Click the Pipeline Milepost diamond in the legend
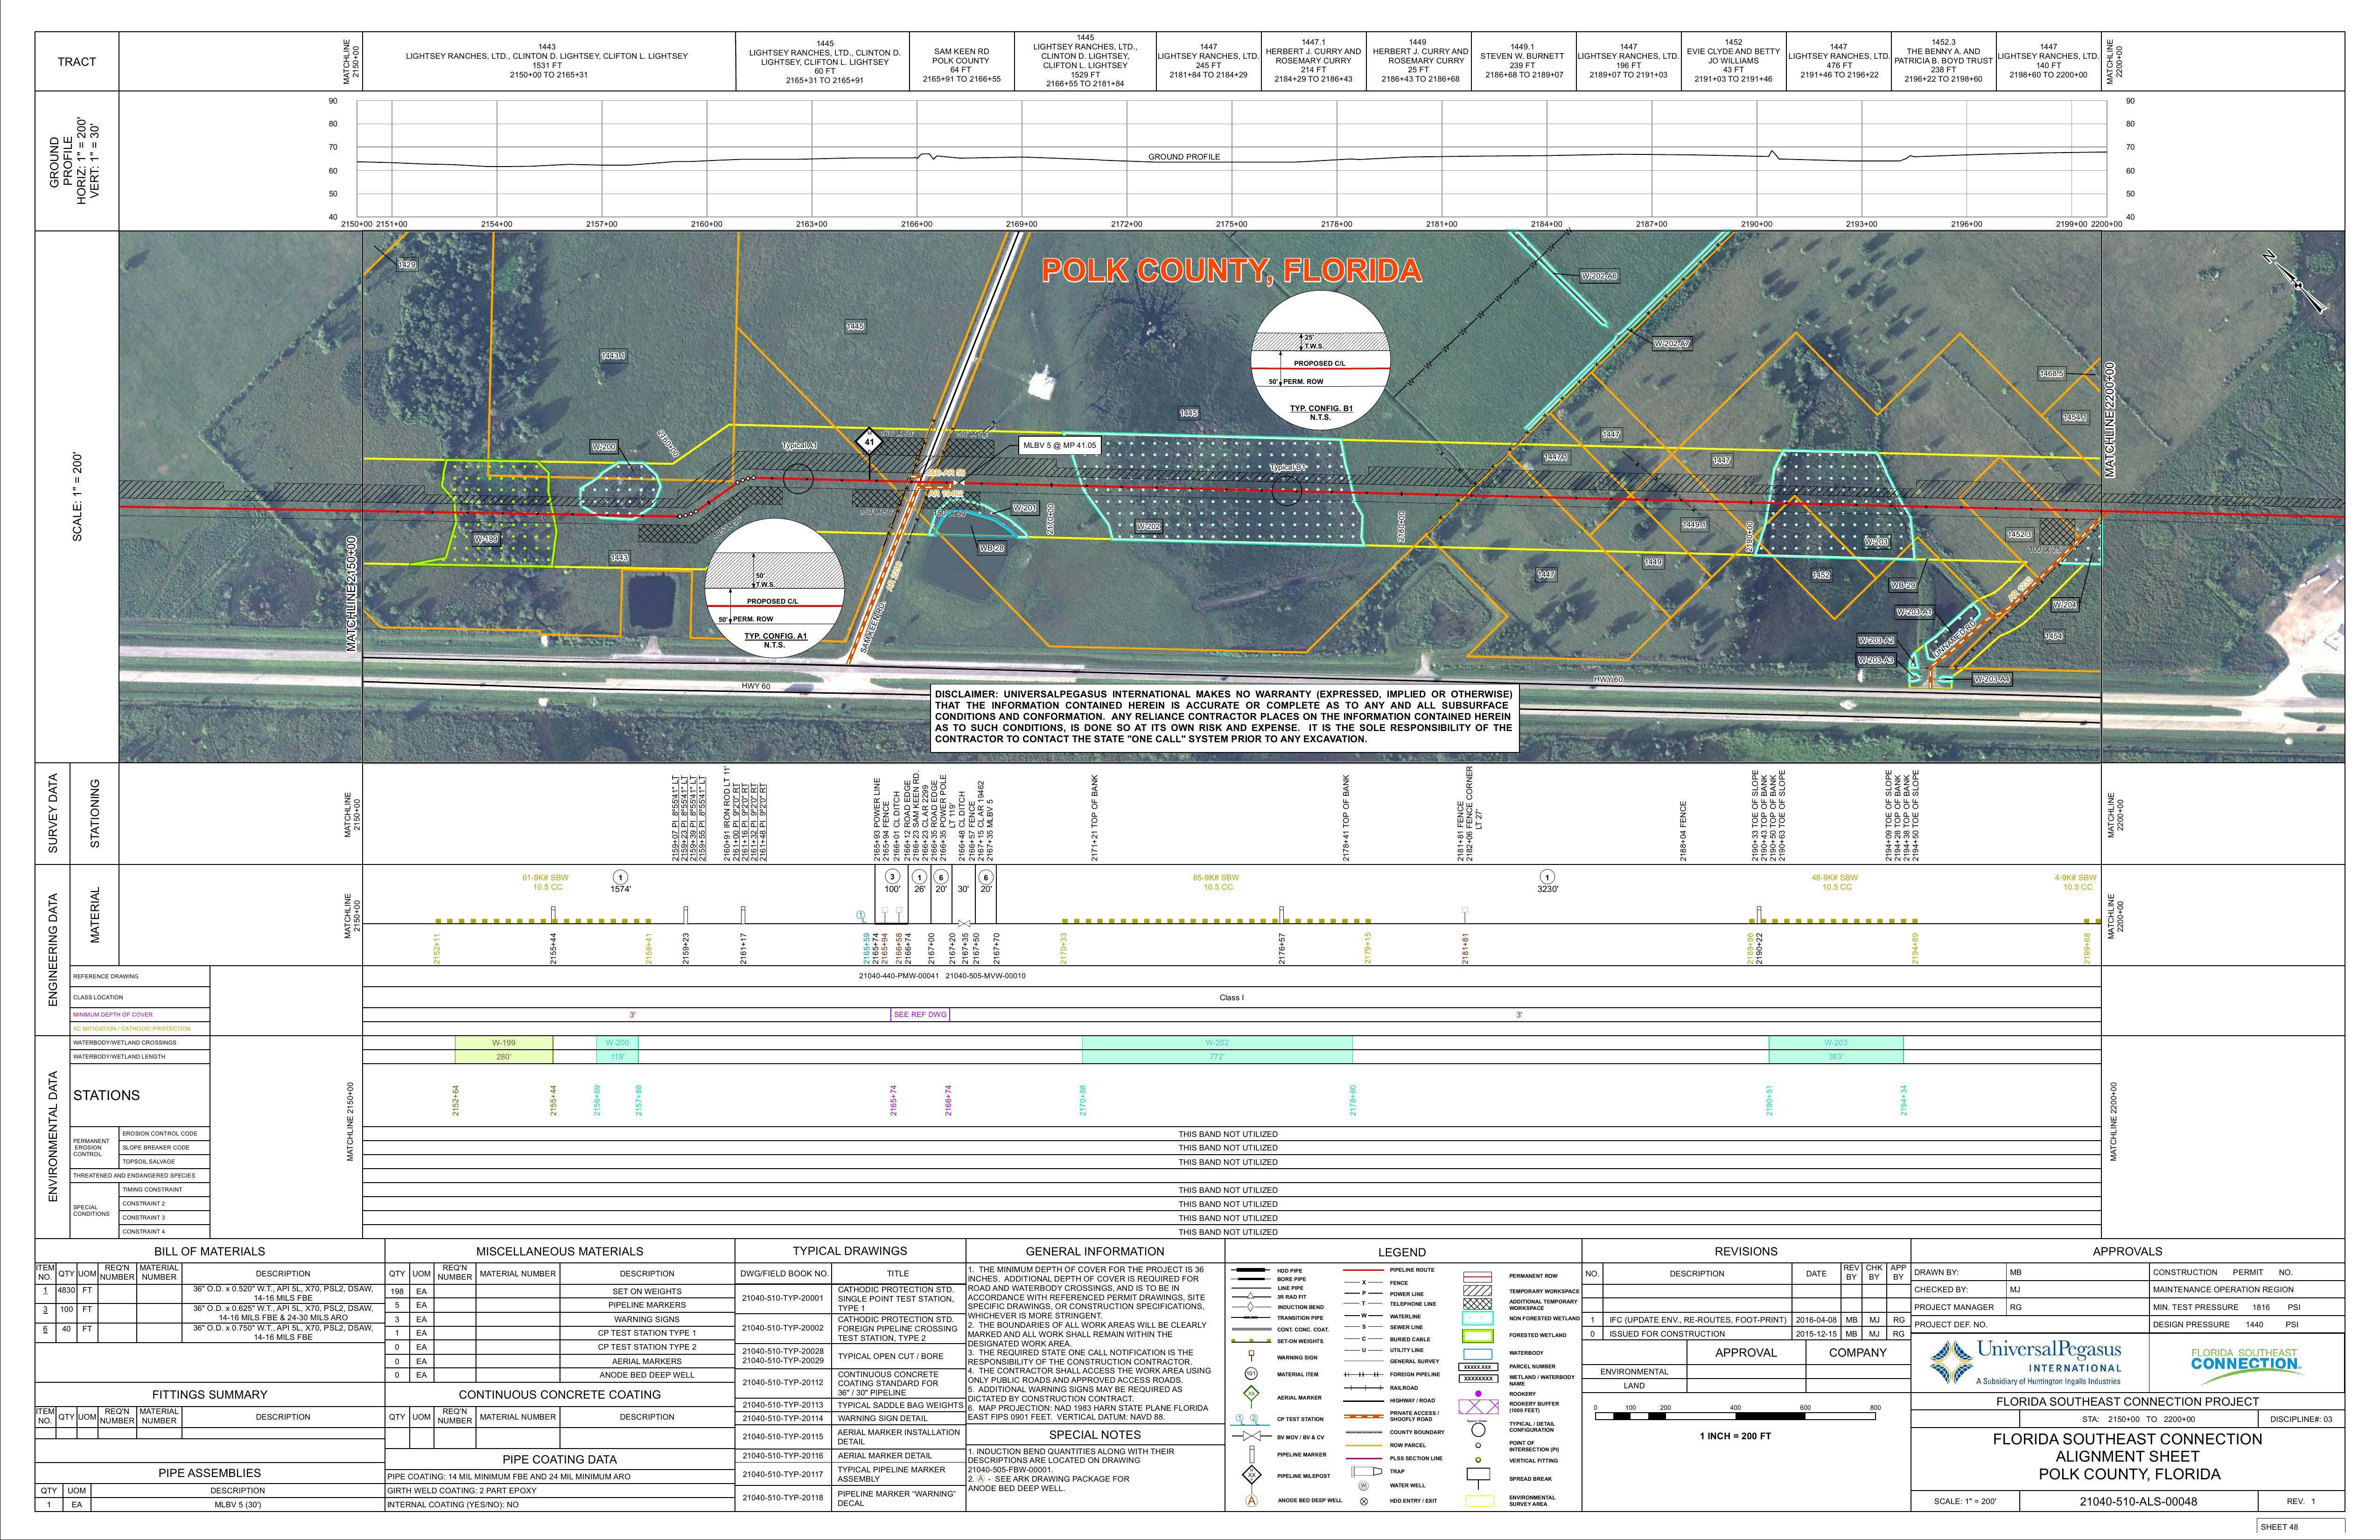The width and height of the screenshot is (2380, 1540). click(1251, 1476)
